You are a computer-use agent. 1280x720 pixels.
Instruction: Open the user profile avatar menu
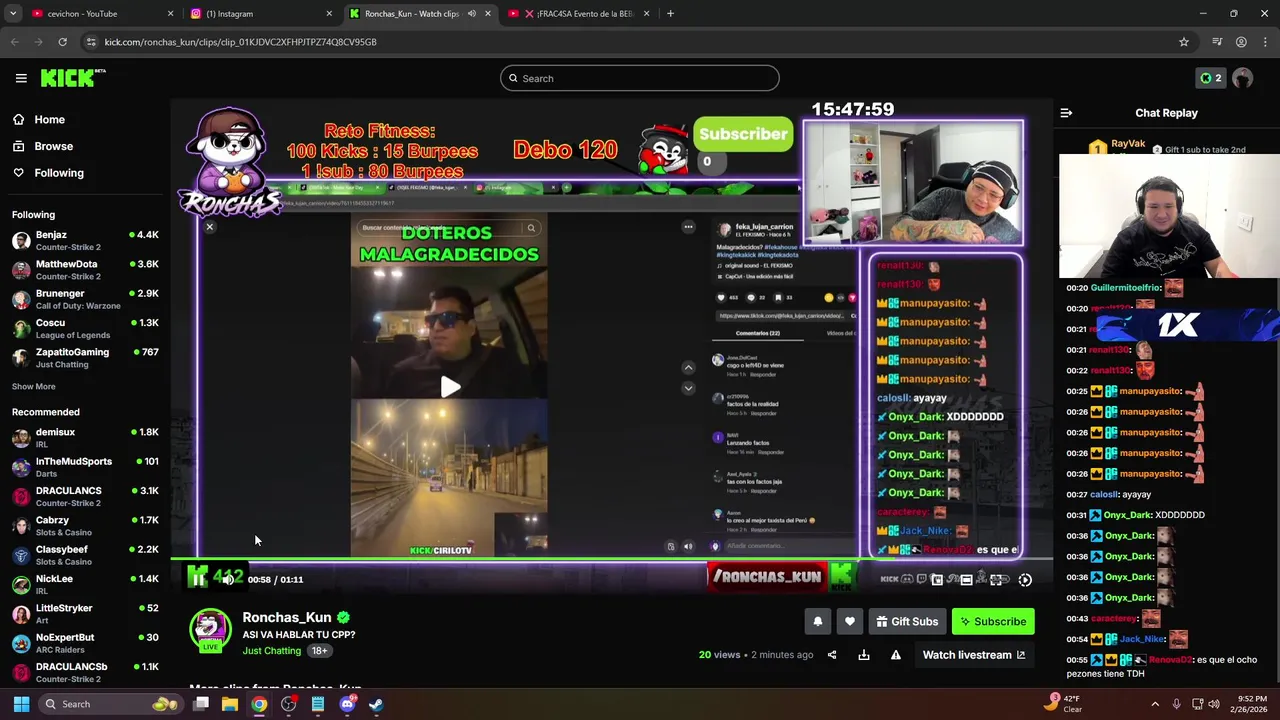tap(1243, 78)
